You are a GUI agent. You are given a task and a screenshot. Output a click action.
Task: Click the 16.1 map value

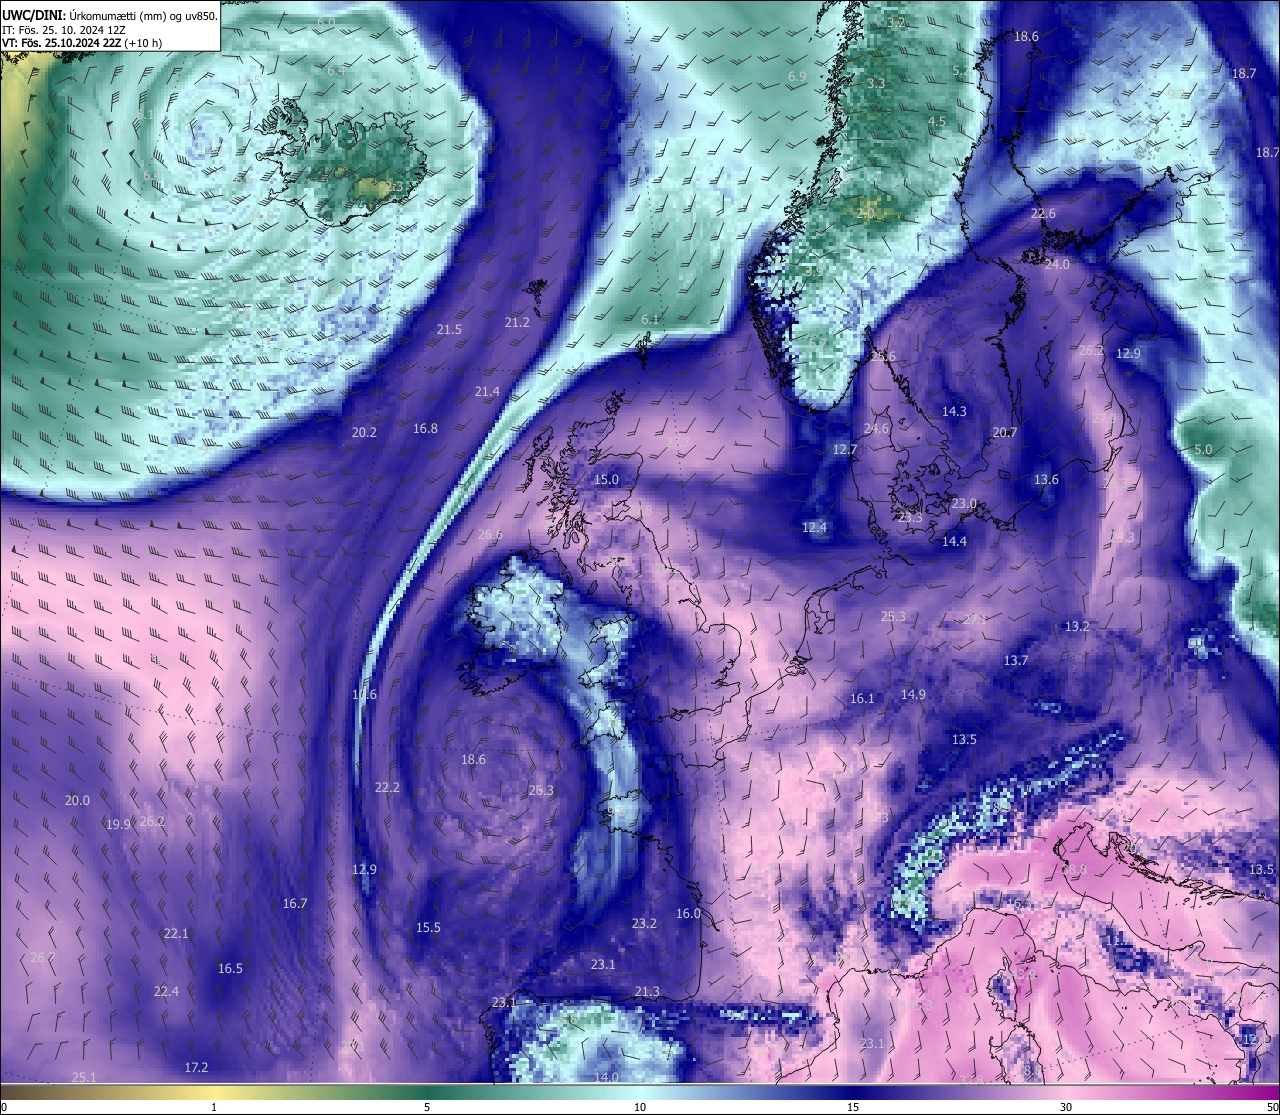point(862,699)
